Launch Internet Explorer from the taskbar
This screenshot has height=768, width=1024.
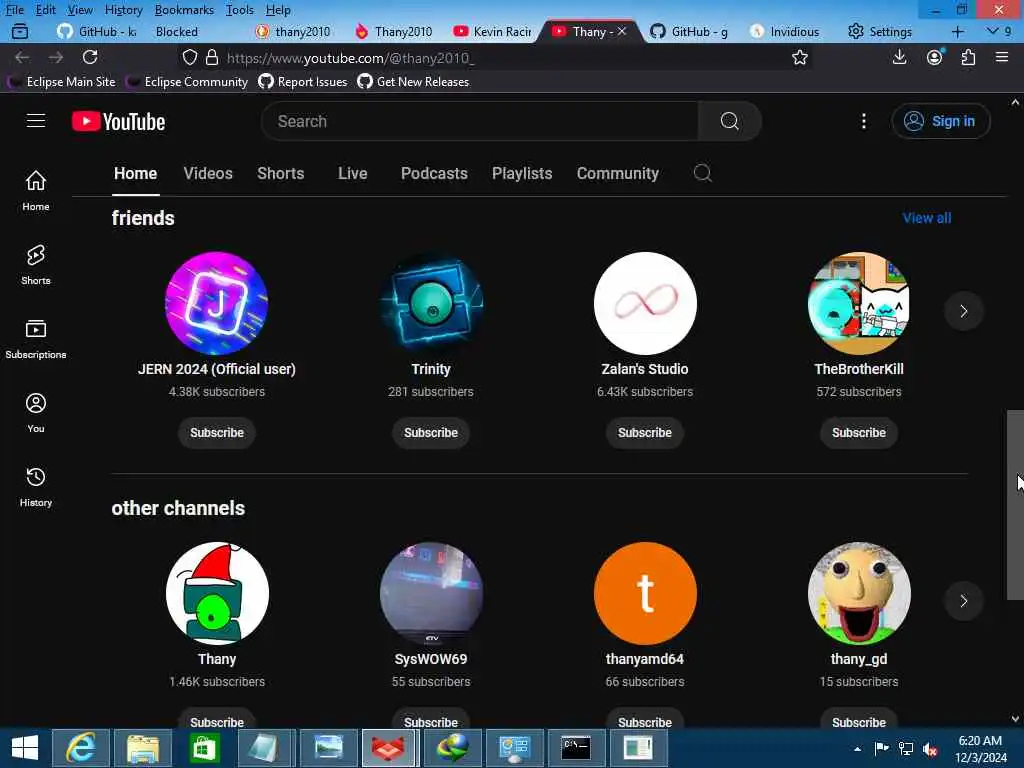81,748
